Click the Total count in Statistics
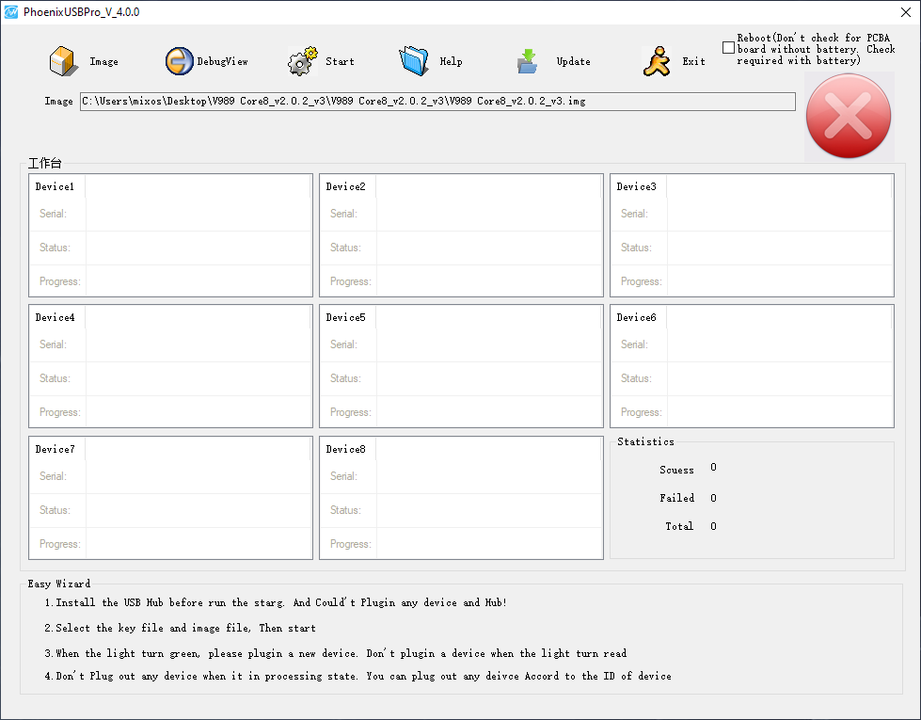The width and height of the screenshot is (921, 720). point(713,526)
